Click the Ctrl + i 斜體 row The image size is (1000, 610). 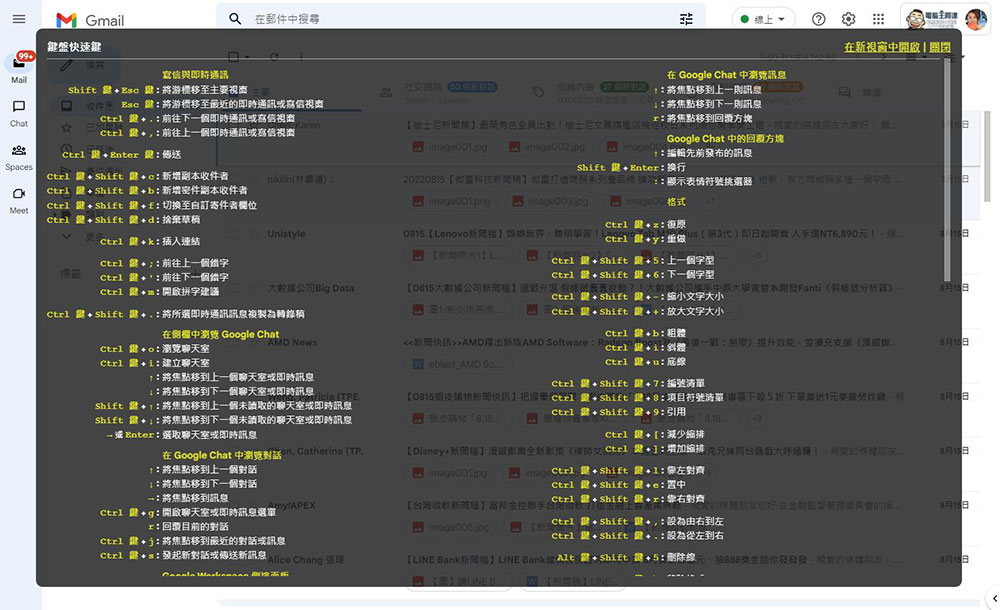645,348
